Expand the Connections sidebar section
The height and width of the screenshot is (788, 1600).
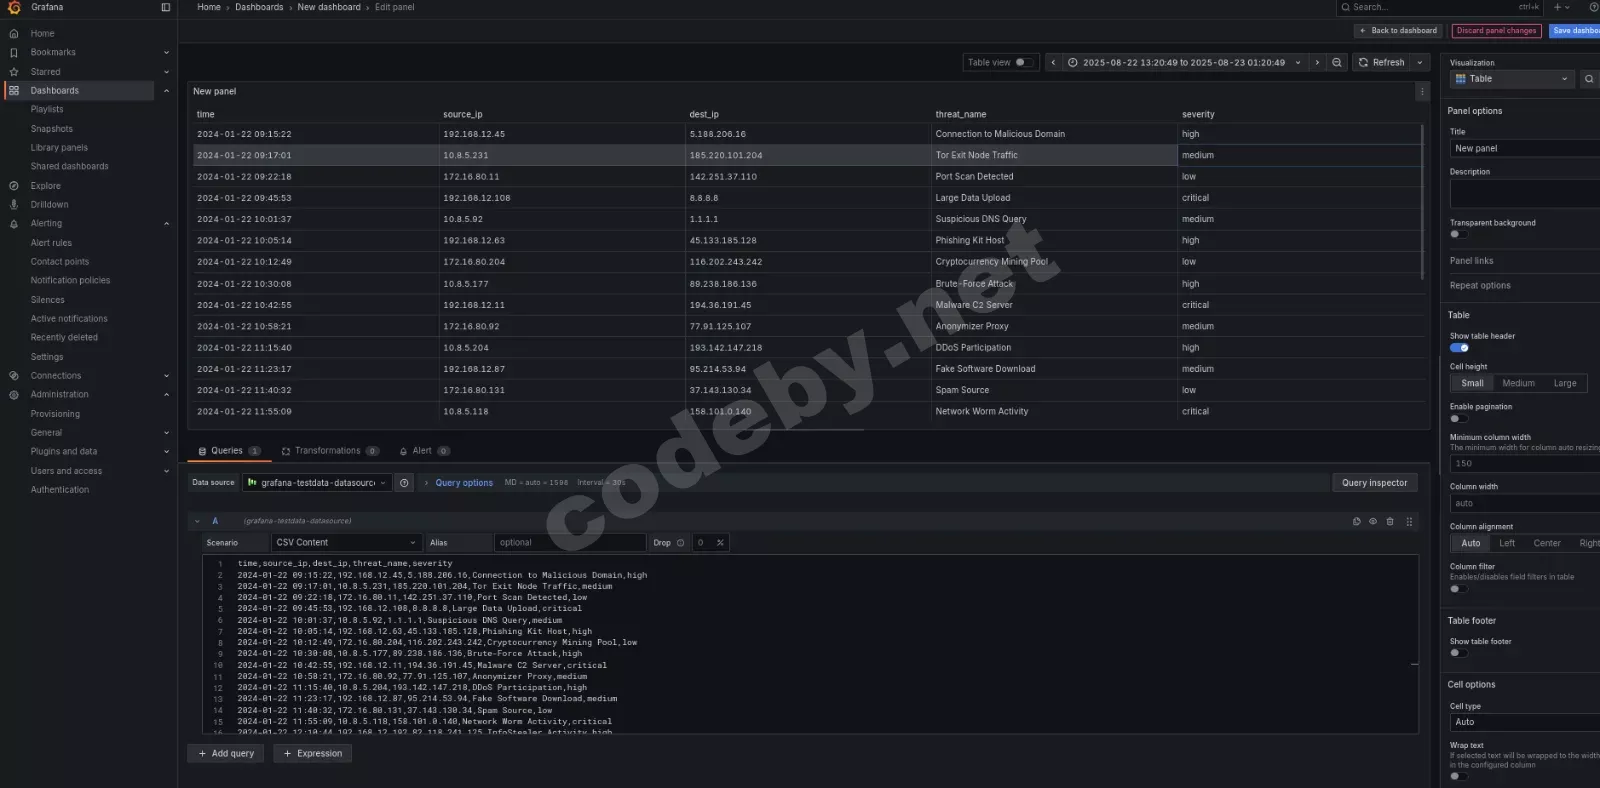coord(166,376)
